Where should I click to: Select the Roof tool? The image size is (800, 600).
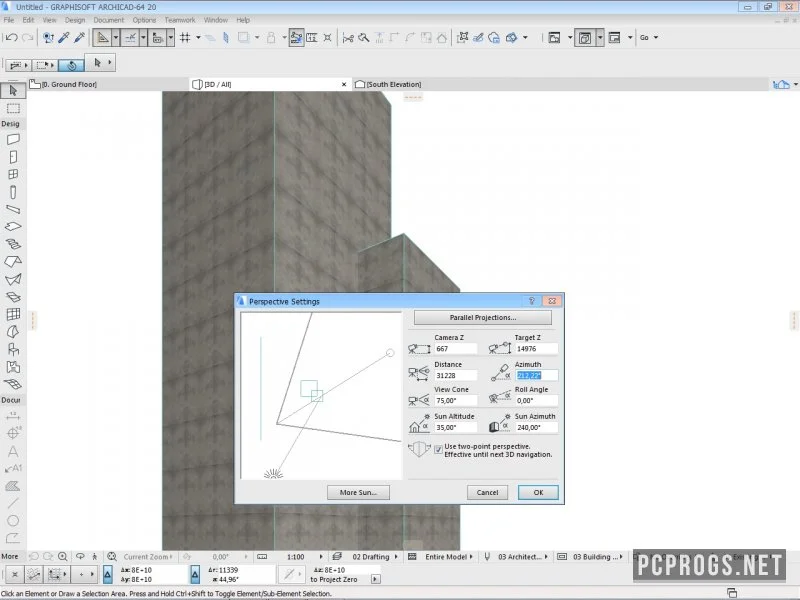tap(13, 261)
